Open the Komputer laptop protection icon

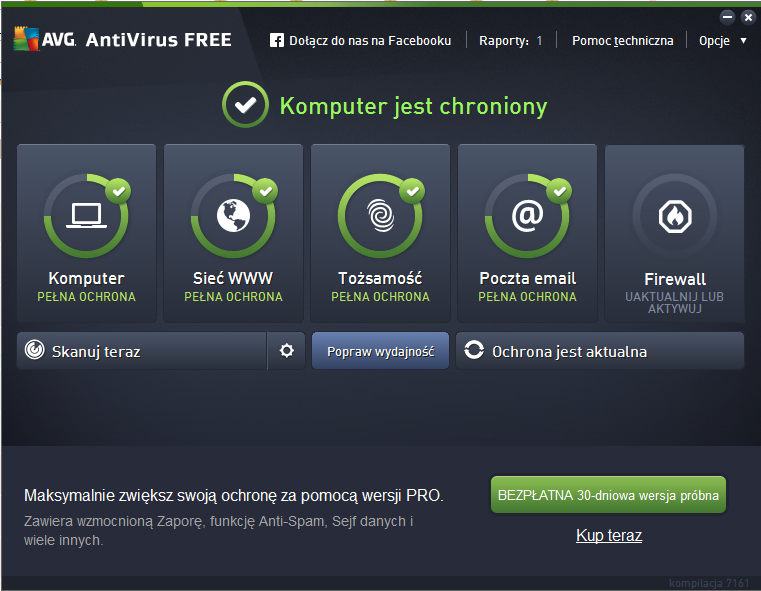click(86, 215)
